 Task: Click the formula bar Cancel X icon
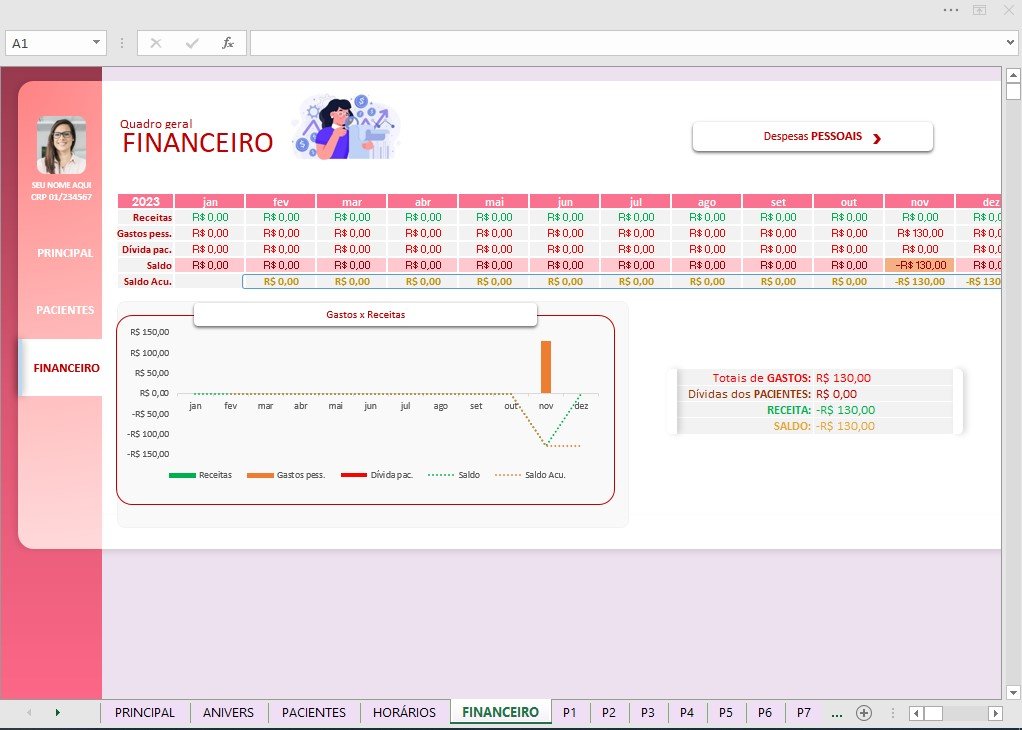(x=156, y=43)
